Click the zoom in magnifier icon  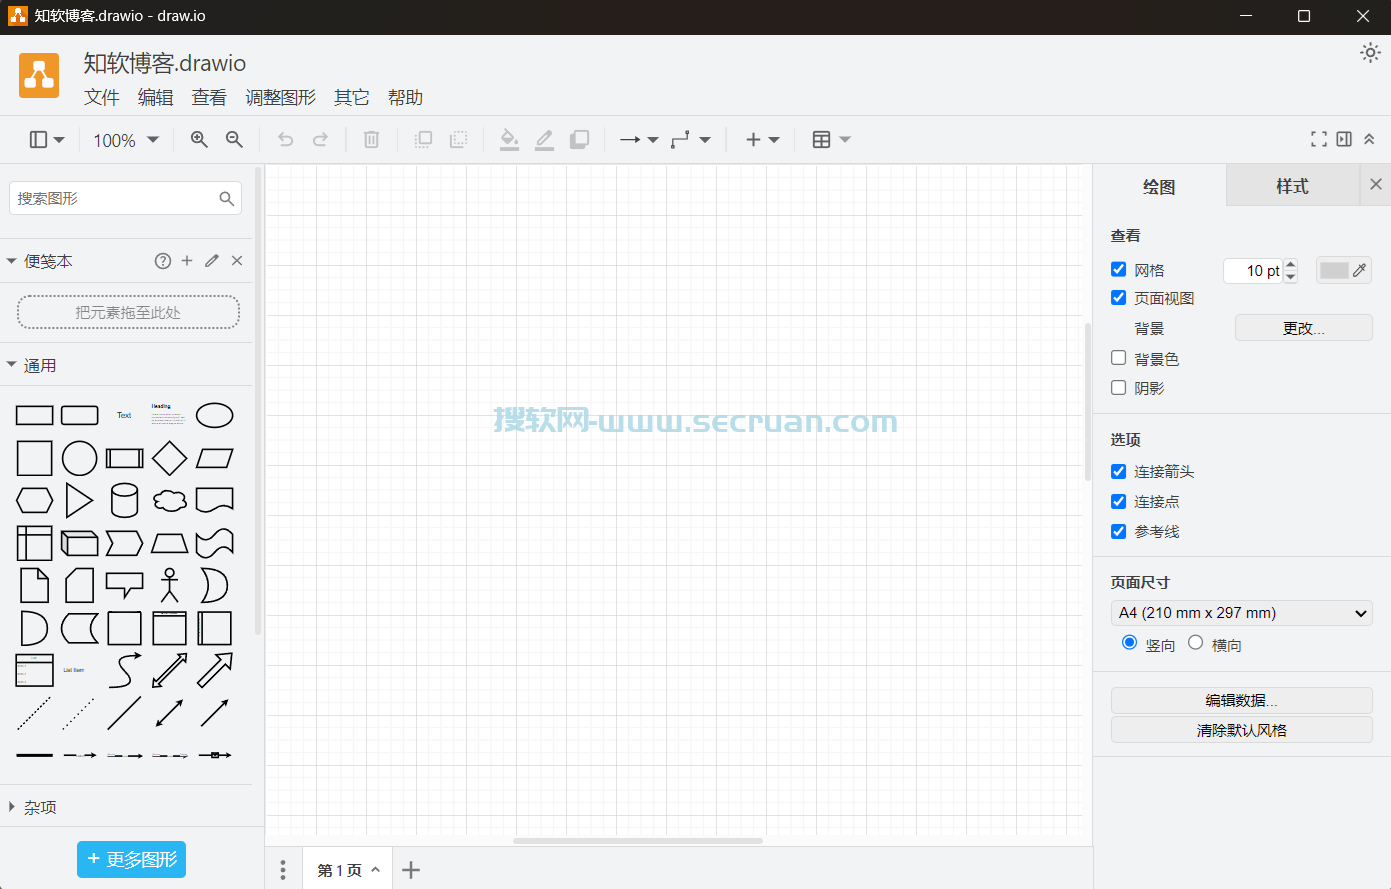click(199, 140)
